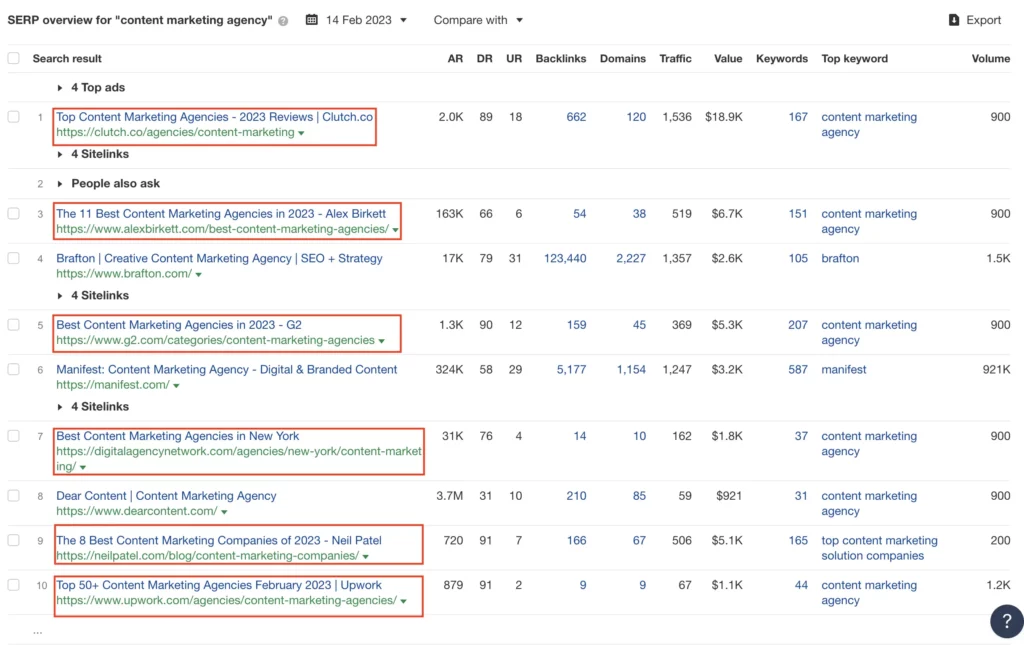Toggle the select-all checkbox in the header row

[13, 58]
